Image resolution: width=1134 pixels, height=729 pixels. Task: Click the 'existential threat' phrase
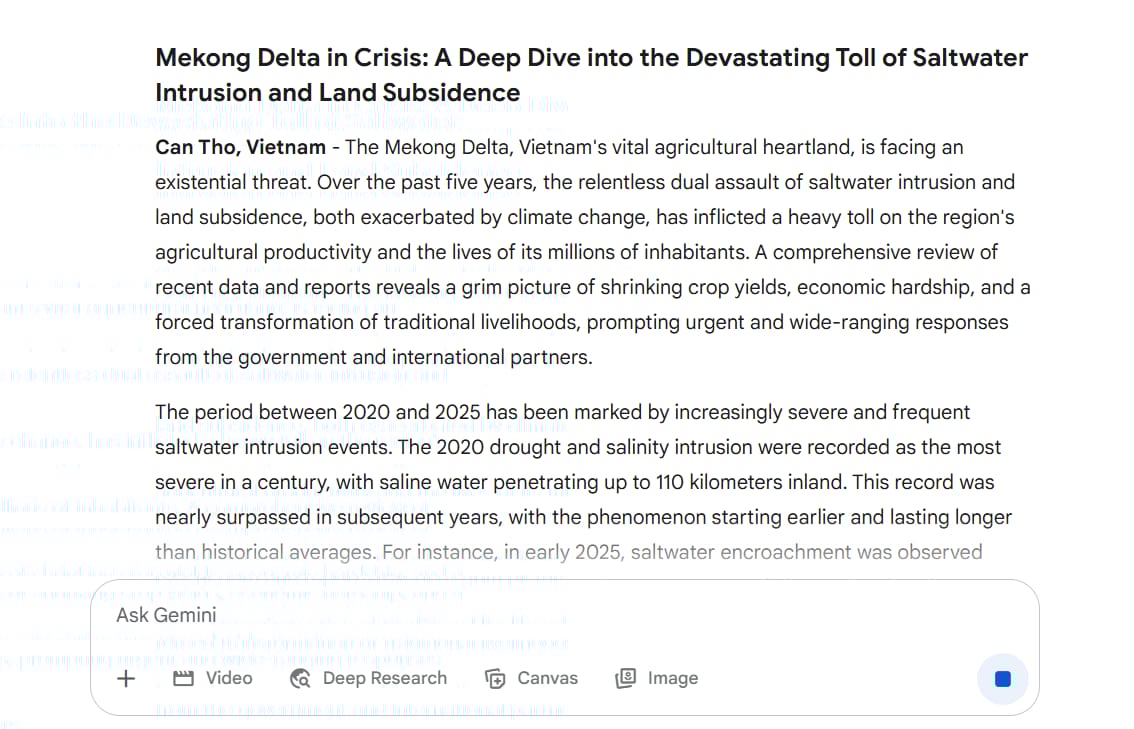pos(233,182)
